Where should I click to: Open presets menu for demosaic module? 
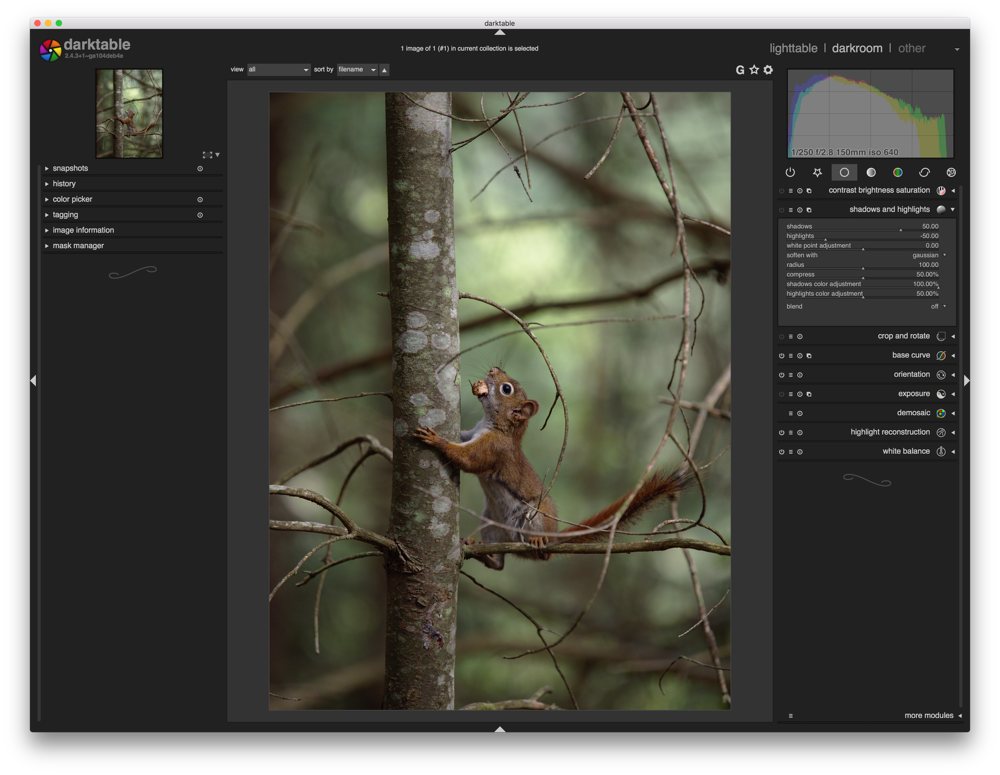[x=791, y=413]
